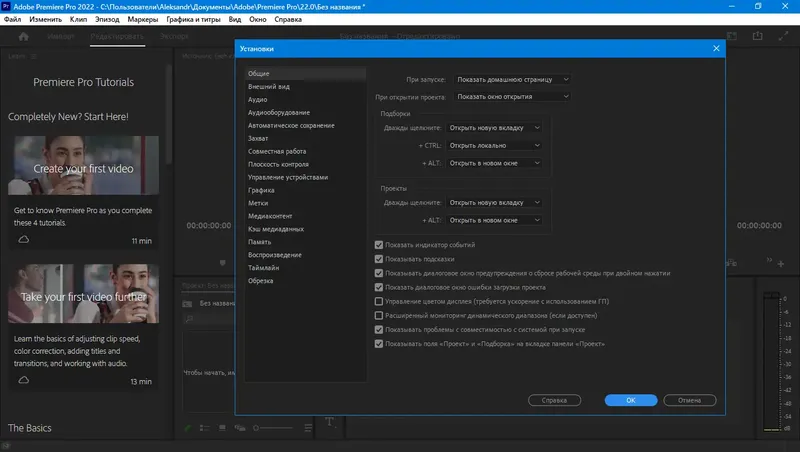
Task: Select the Type tool
Action: tap(330, 422)
